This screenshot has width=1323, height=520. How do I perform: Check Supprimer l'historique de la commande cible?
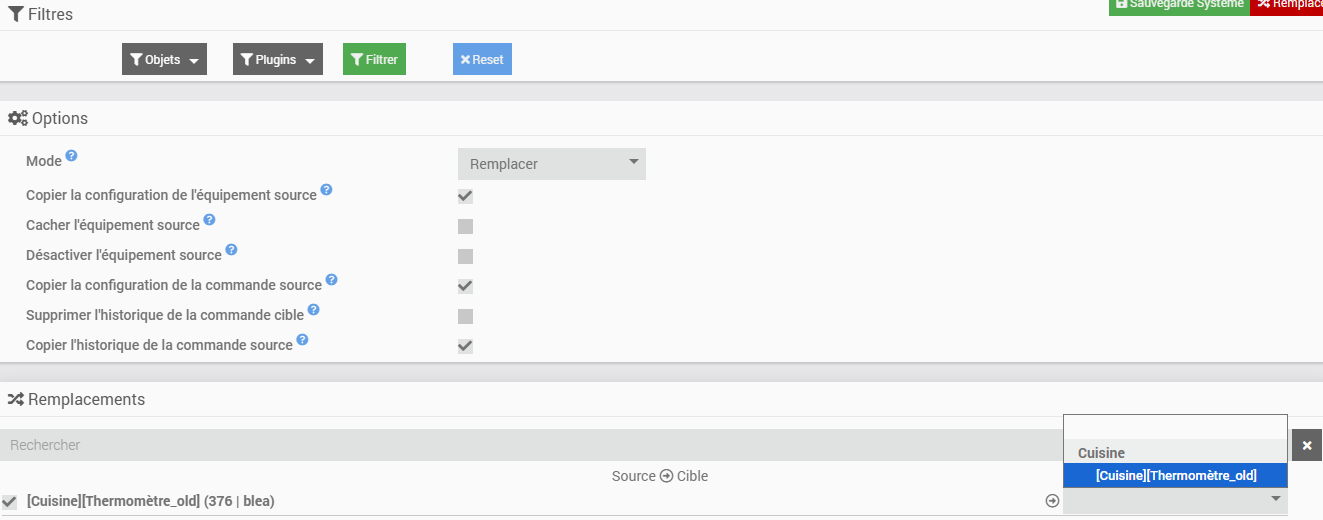pos(465,316)
